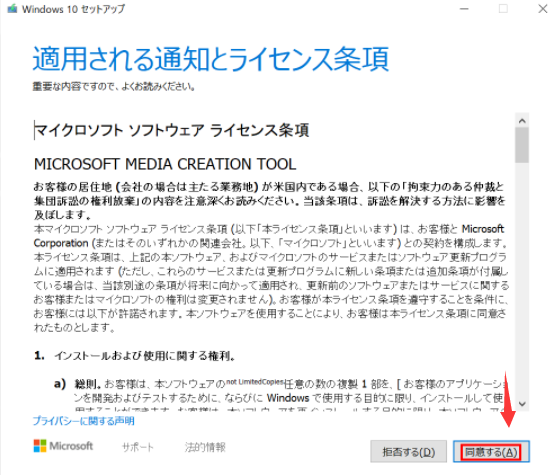Click the bold paragraph starting お客様の居住地
Image resolution: width=560 pixels, height=475 pixels.
tap(270, 201)
